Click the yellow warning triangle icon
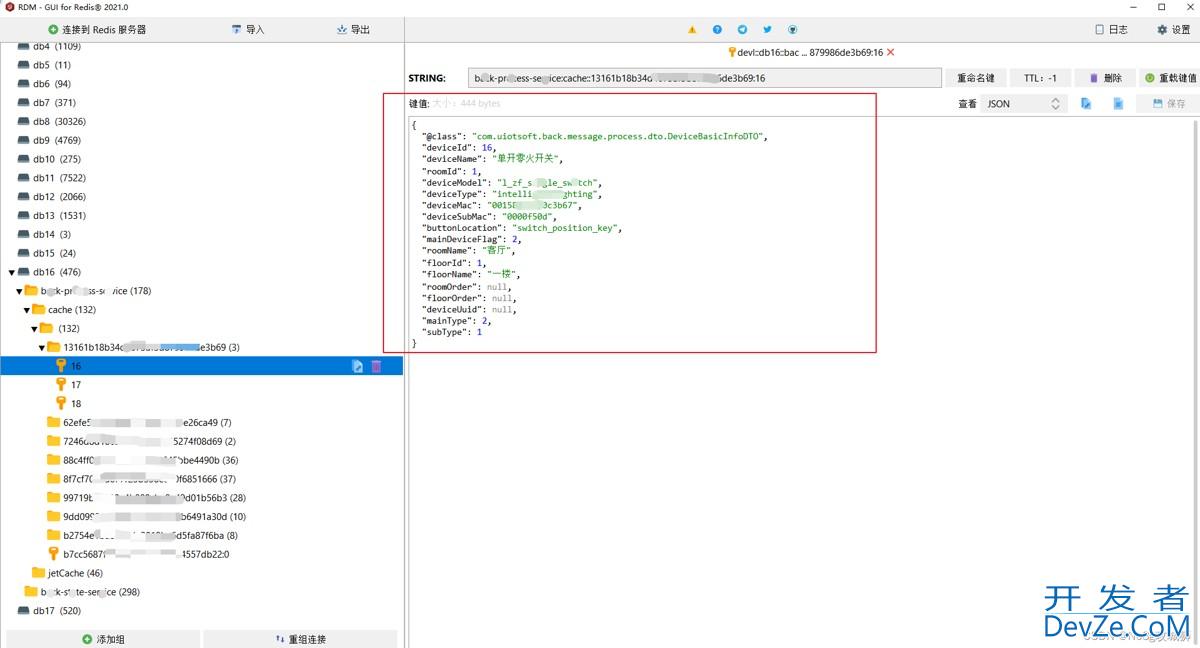The image size is (1200, 648). pos(692,30)
